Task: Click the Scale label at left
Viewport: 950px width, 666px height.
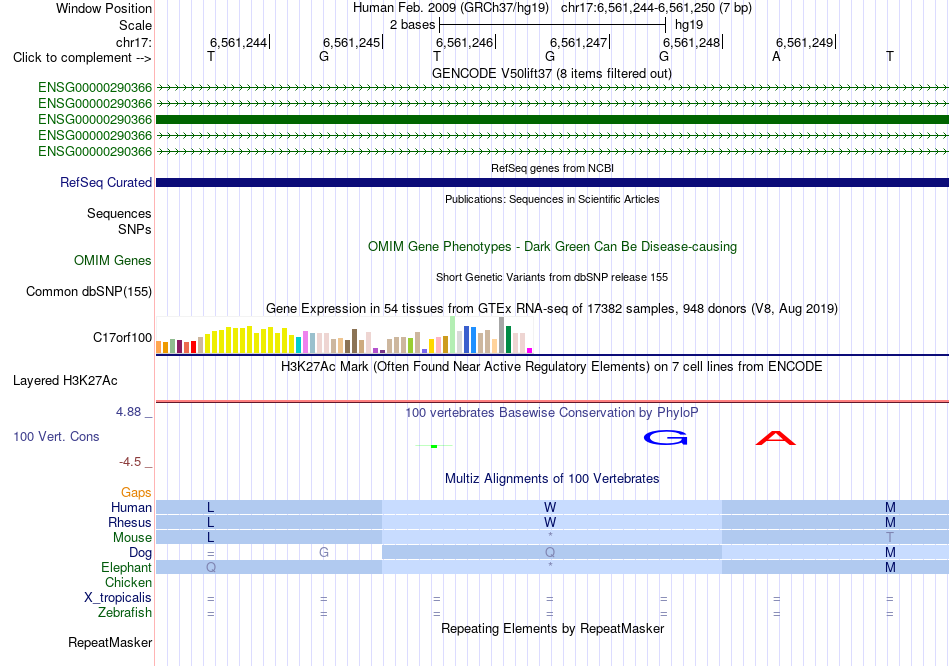Action: click(135, 25)
